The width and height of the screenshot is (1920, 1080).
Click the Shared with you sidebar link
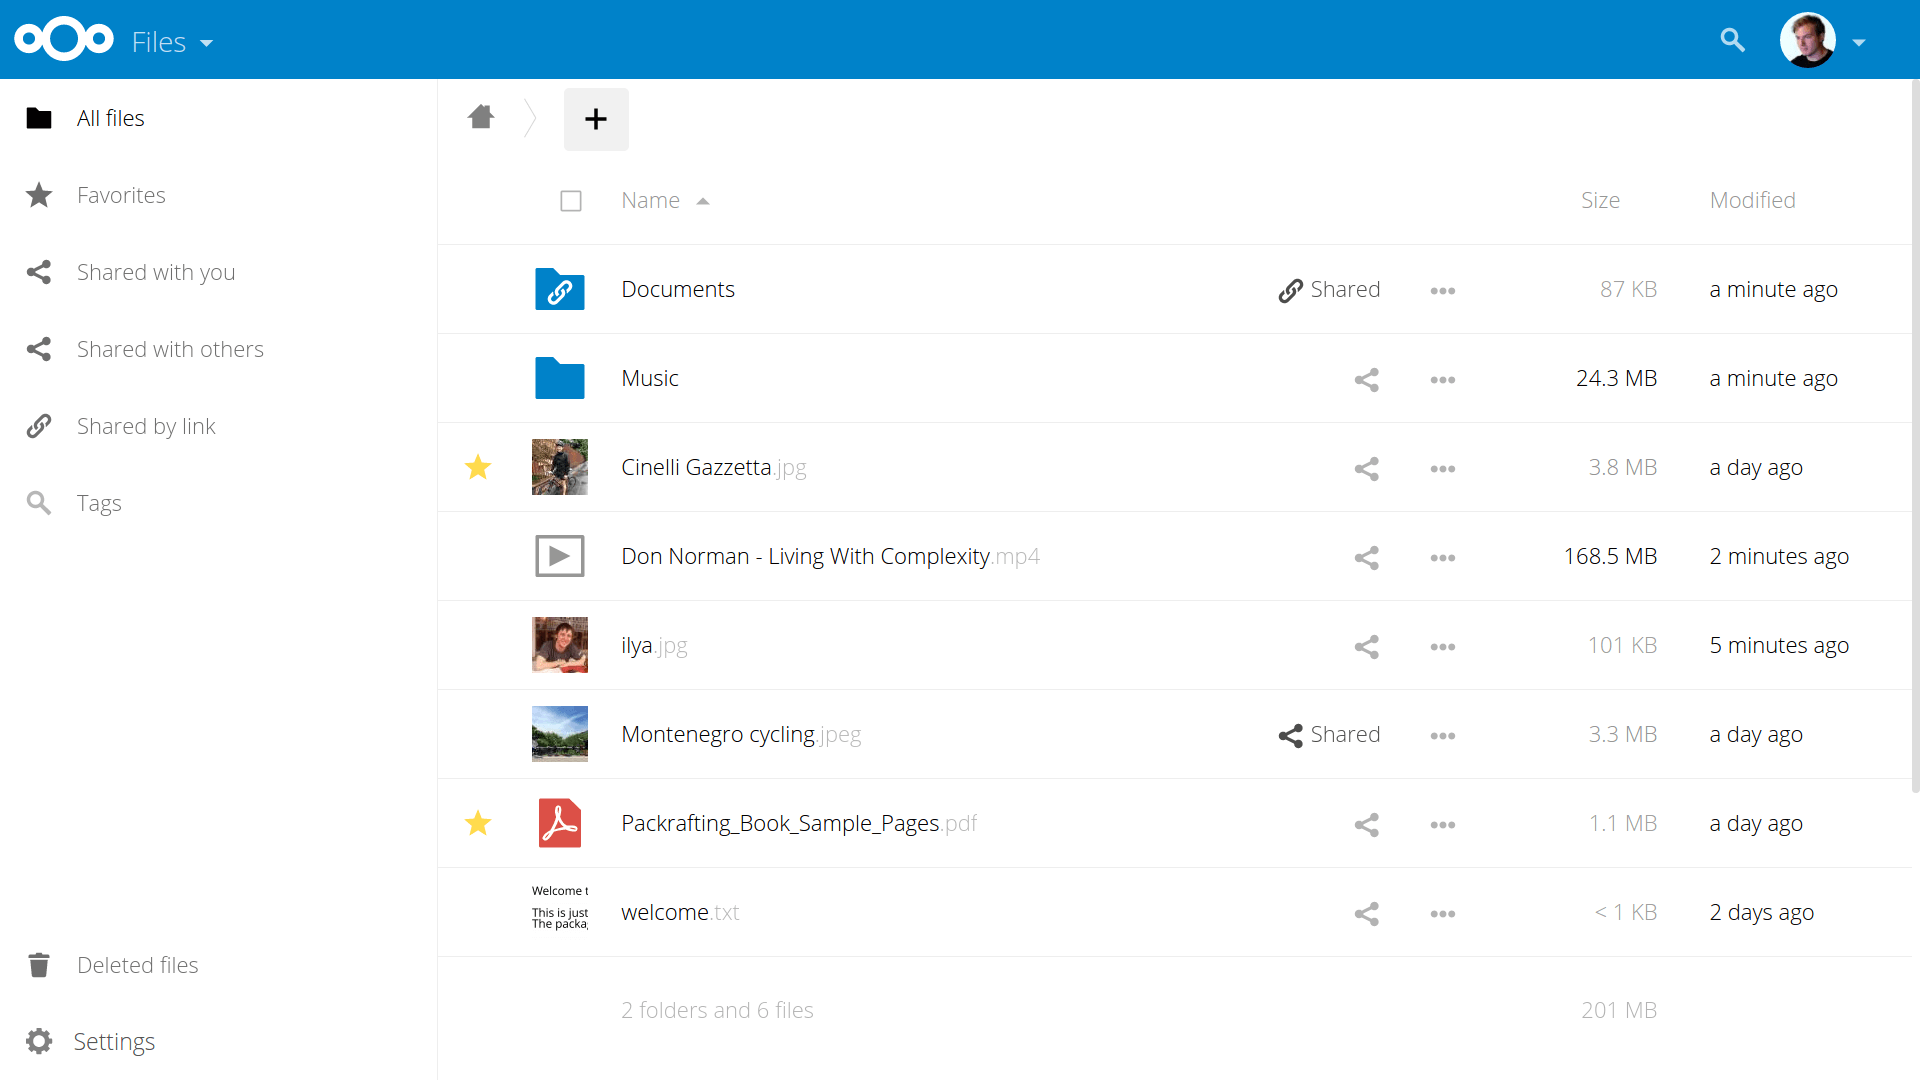point(157,272)
